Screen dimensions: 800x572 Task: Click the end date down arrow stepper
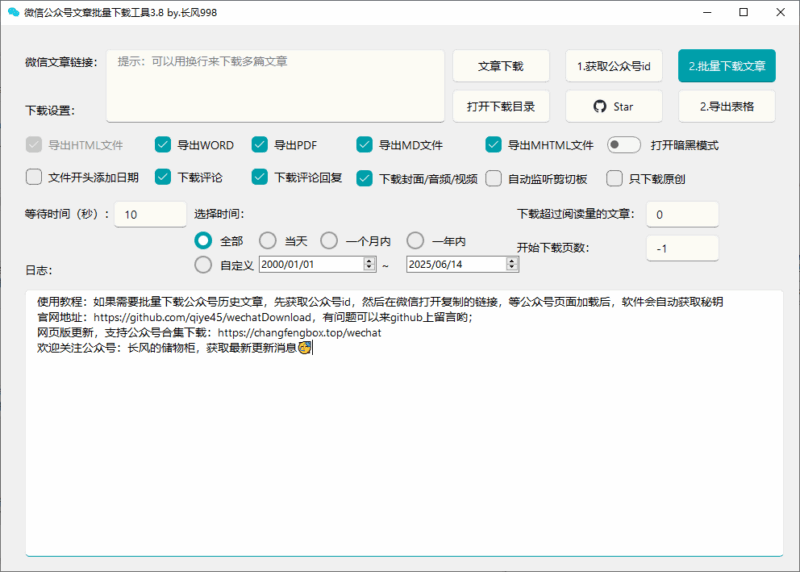[x=512, y=267]
